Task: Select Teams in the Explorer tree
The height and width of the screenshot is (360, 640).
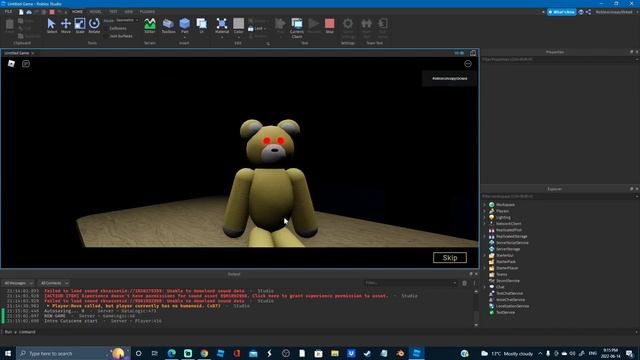Action: (502, 274)
